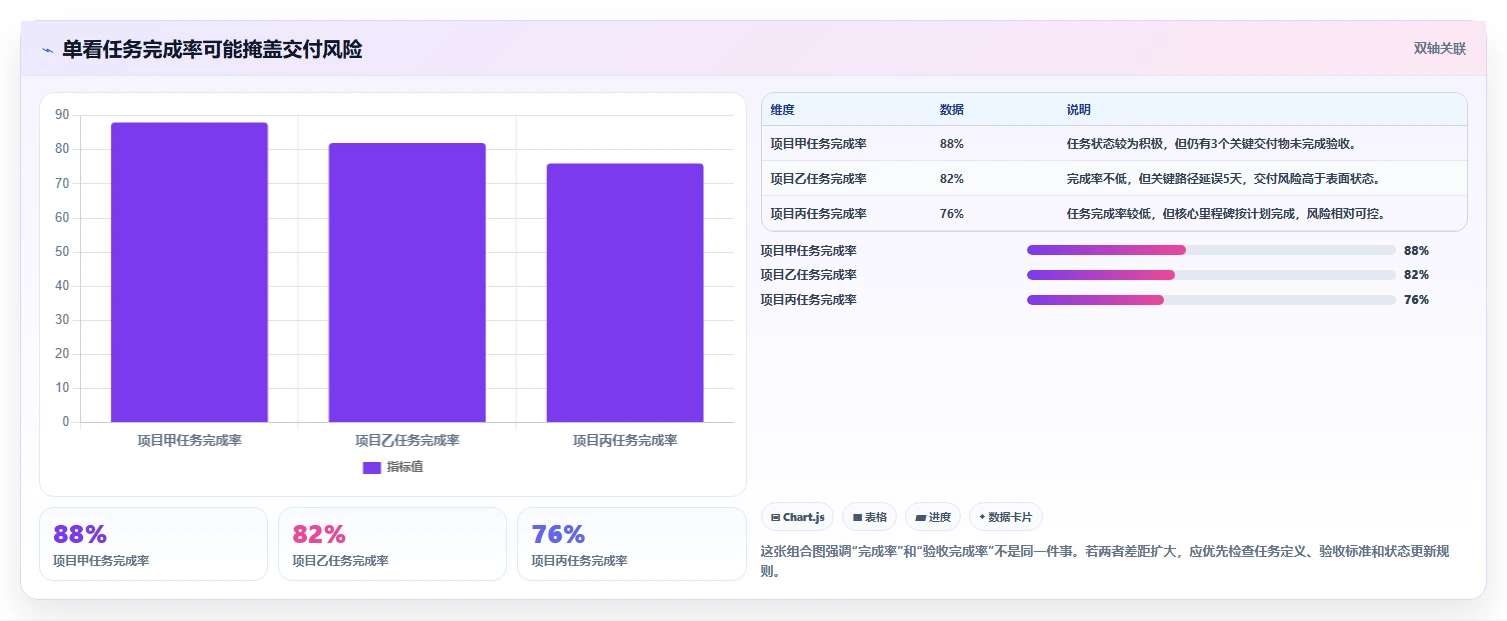The width and height of the screenshot is (1507, 621).
Task: Select the 项目甲任务完成率 table row cell
Action: 818,144
